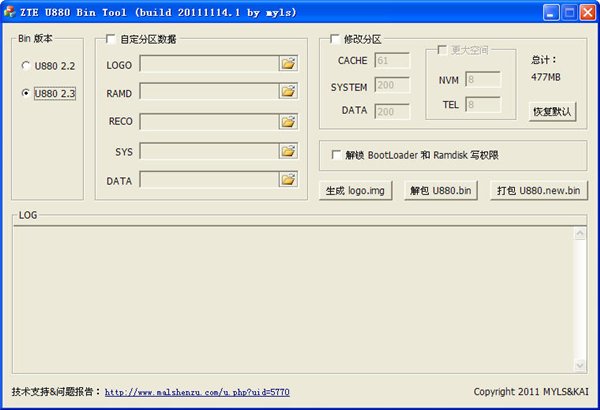The width and height of the screenshot is (600, 410).
Task: Open the malshenzu.com support link
Action: pos(197,392)
